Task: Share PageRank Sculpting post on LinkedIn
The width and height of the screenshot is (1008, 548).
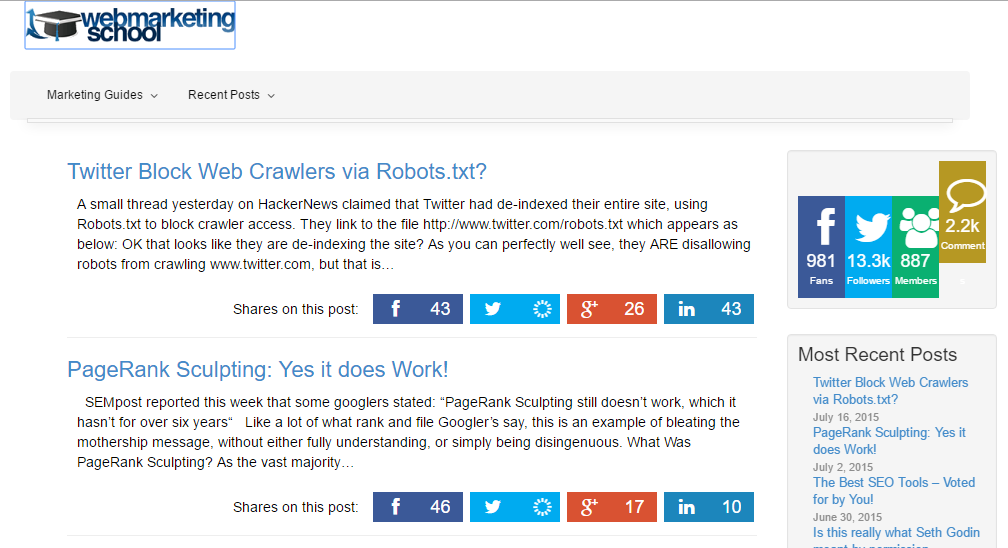Action: (x=709, y=507)
